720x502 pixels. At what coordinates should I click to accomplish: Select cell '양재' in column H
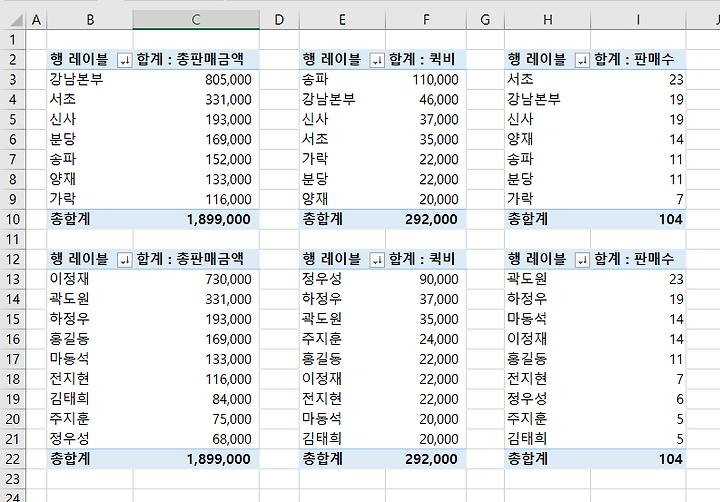click(547, 139)
